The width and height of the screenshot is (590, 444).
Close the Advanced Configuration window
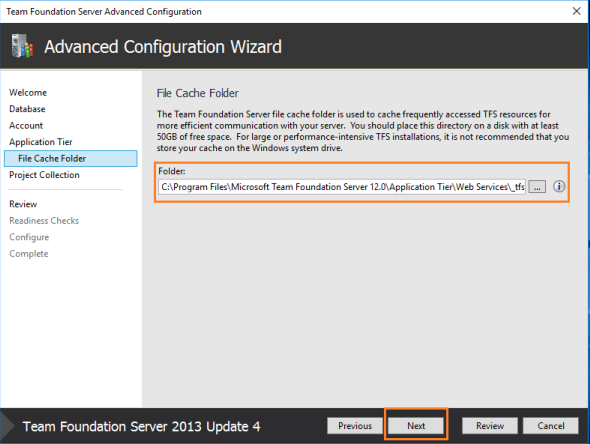click(576, 11)
